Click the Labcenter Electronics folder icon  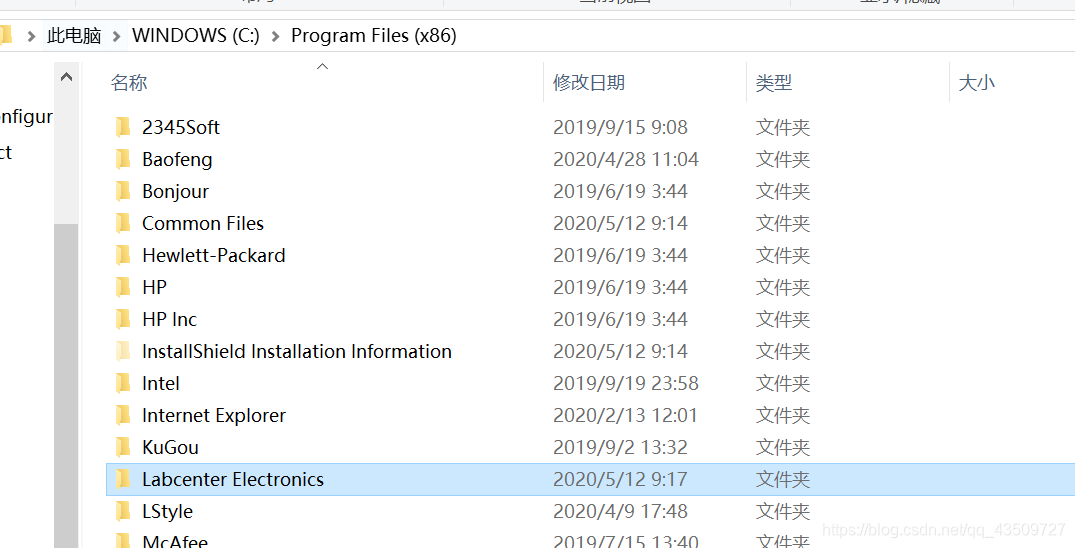(123, 479)
